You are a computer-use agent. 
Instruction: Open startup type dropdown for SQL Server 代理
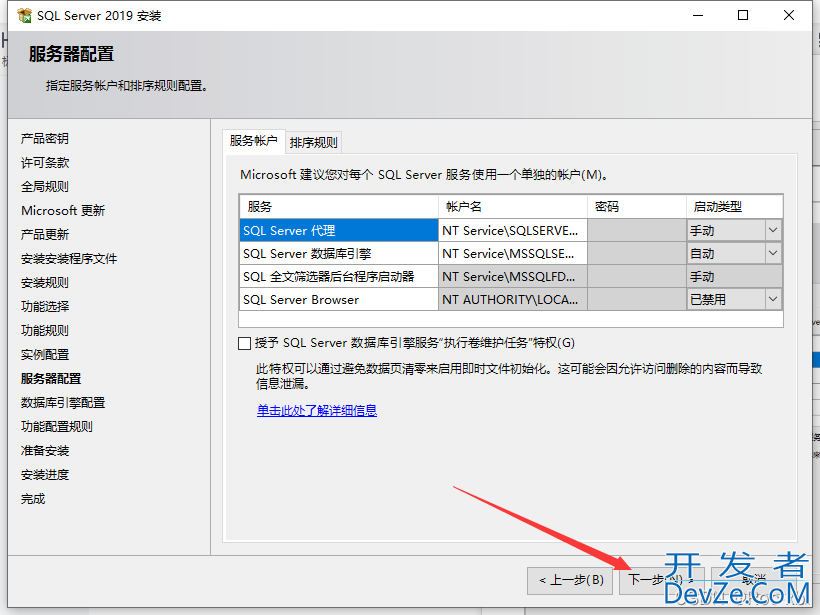[x=772, y=230]
